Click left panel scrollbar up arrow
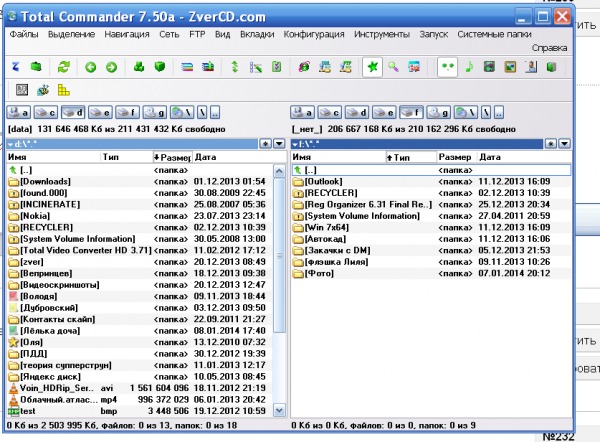600x442 pixels. click(280, 171)
